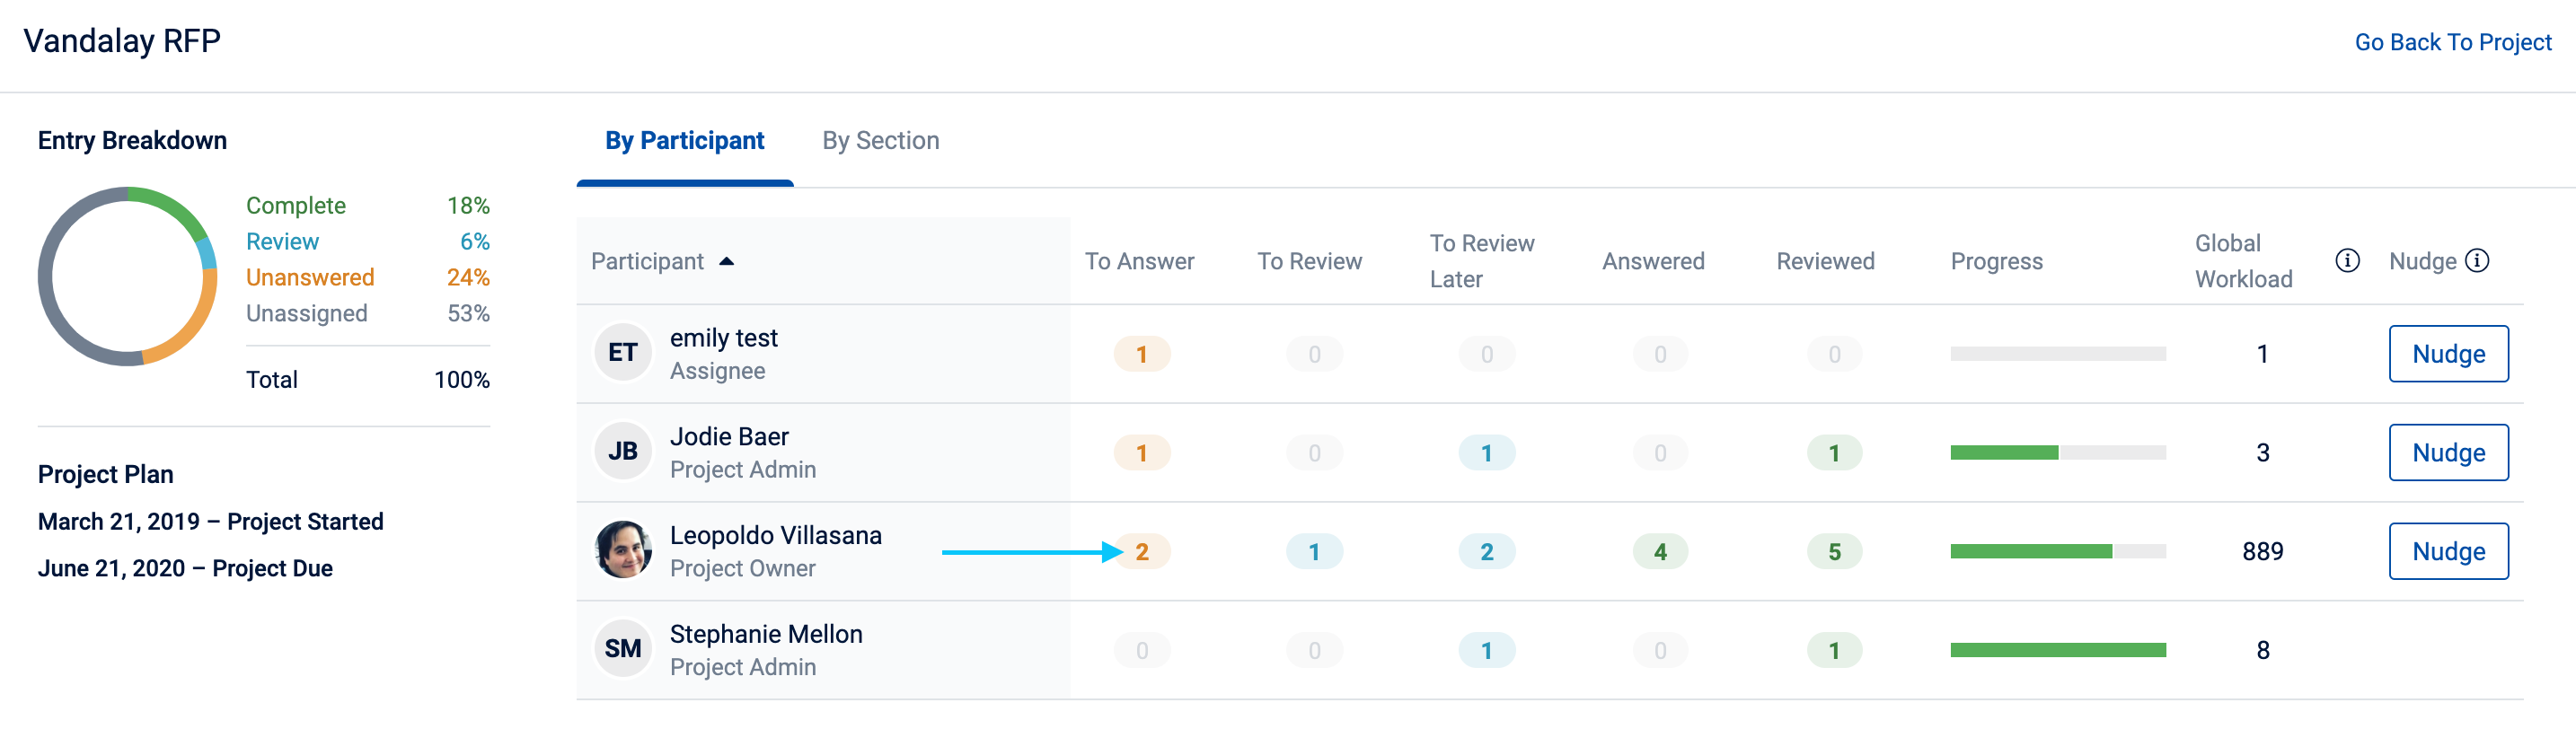The width and height of the screenshot is (2576, 729).
Task: Click the Nudge column info icon
Action: [2477, 261]
